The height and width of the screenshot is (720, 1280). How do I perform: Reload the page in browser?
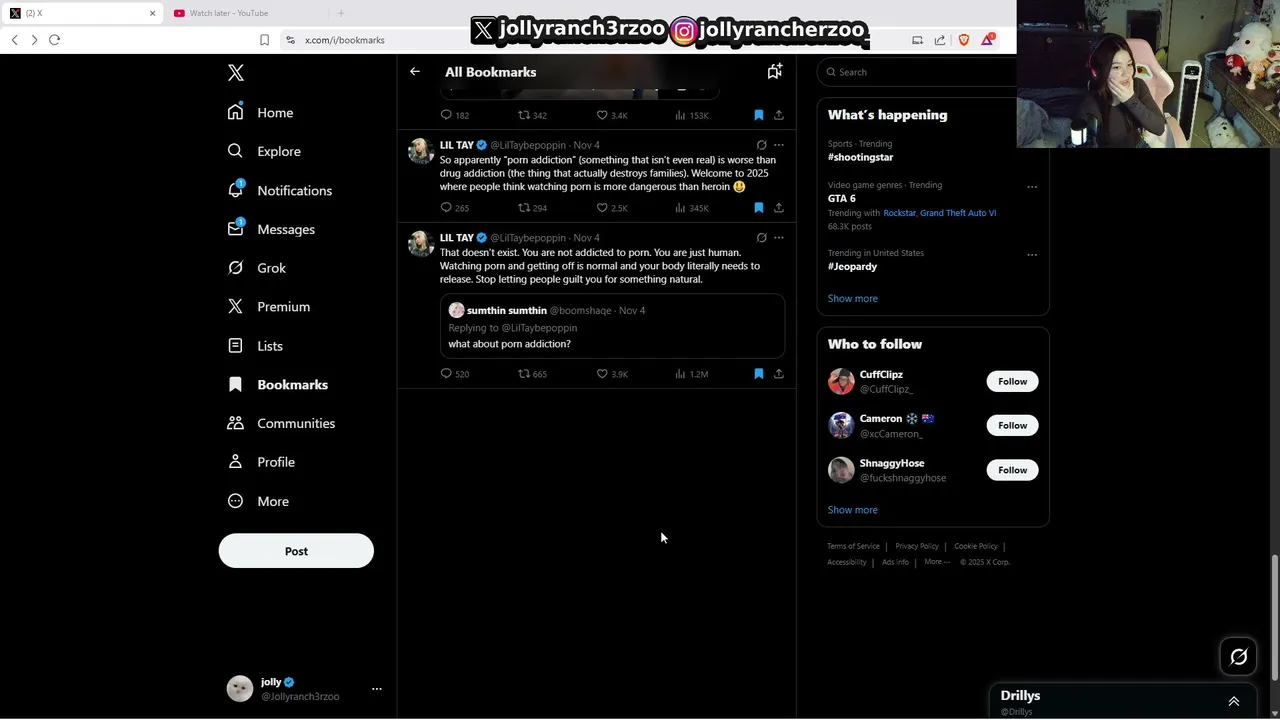[54, 40]
